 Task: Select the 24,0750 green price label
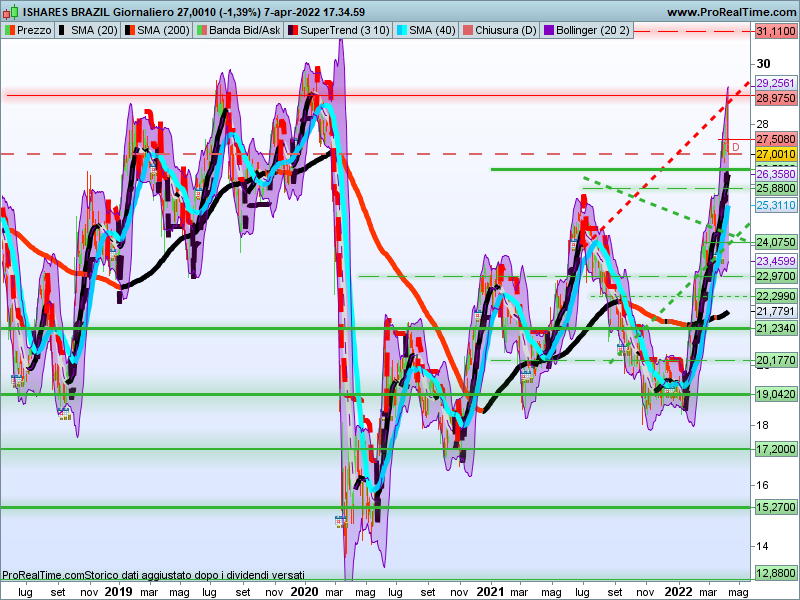[x=776, y=242]
